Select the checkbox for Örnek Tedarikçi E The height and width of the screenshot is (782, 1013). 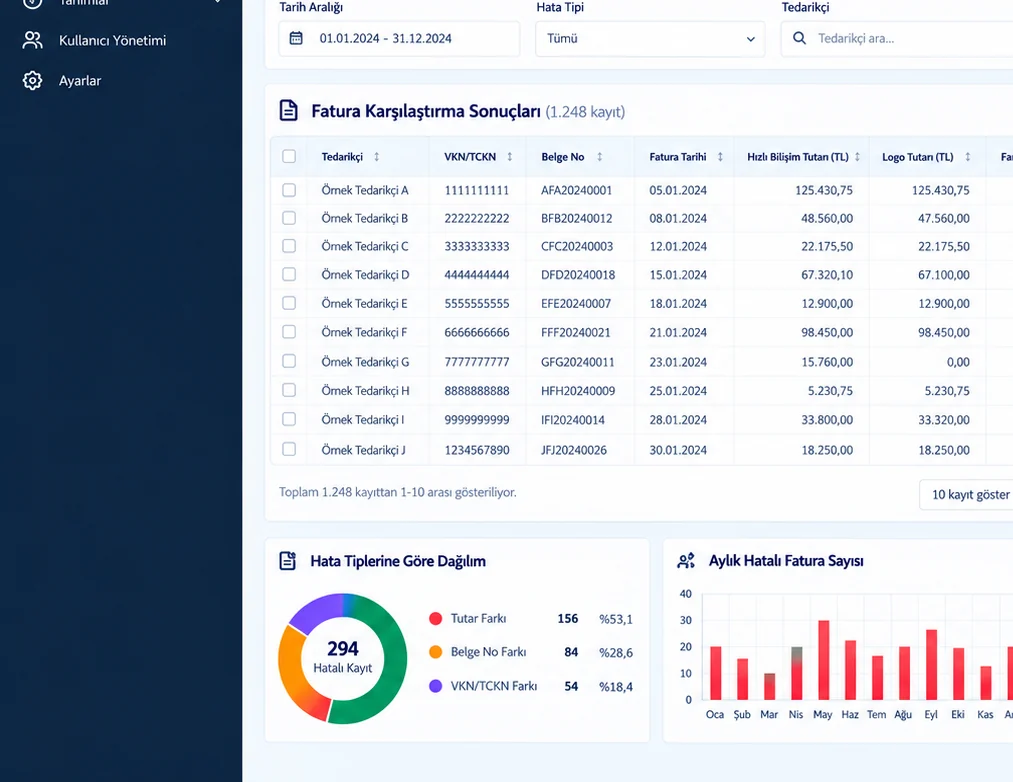[x=289, y=303]
